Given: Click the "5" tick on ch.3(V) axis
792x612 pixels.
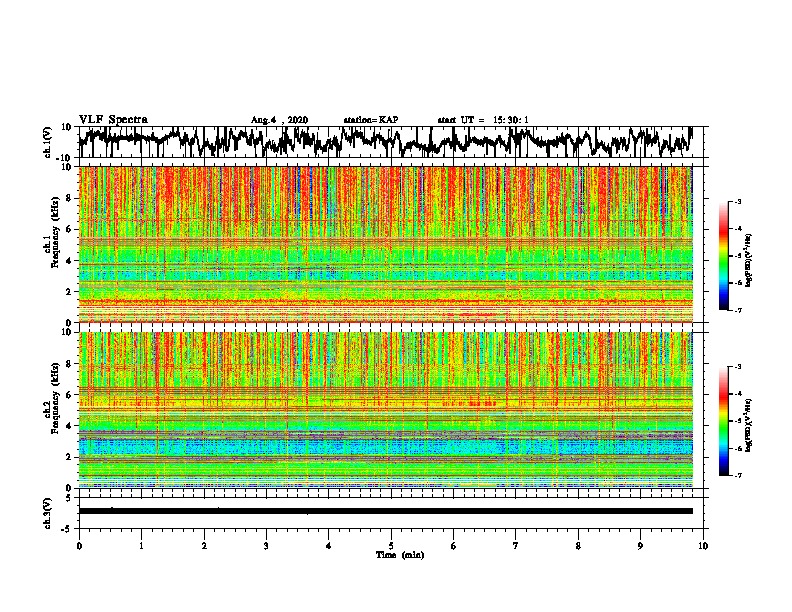Looking at the screenshot, I should 69,498.
